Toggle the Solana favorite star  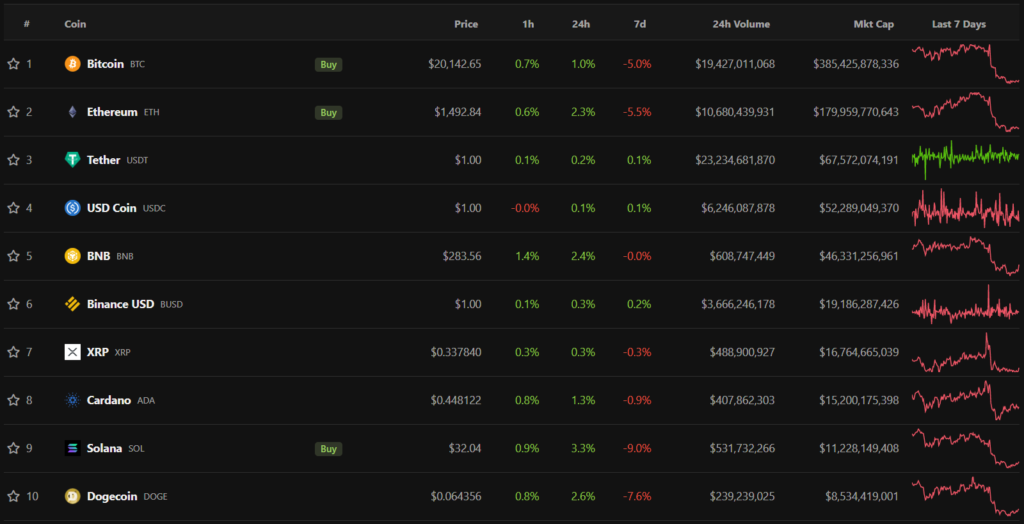pyautogui.click(x=13, y=448)
